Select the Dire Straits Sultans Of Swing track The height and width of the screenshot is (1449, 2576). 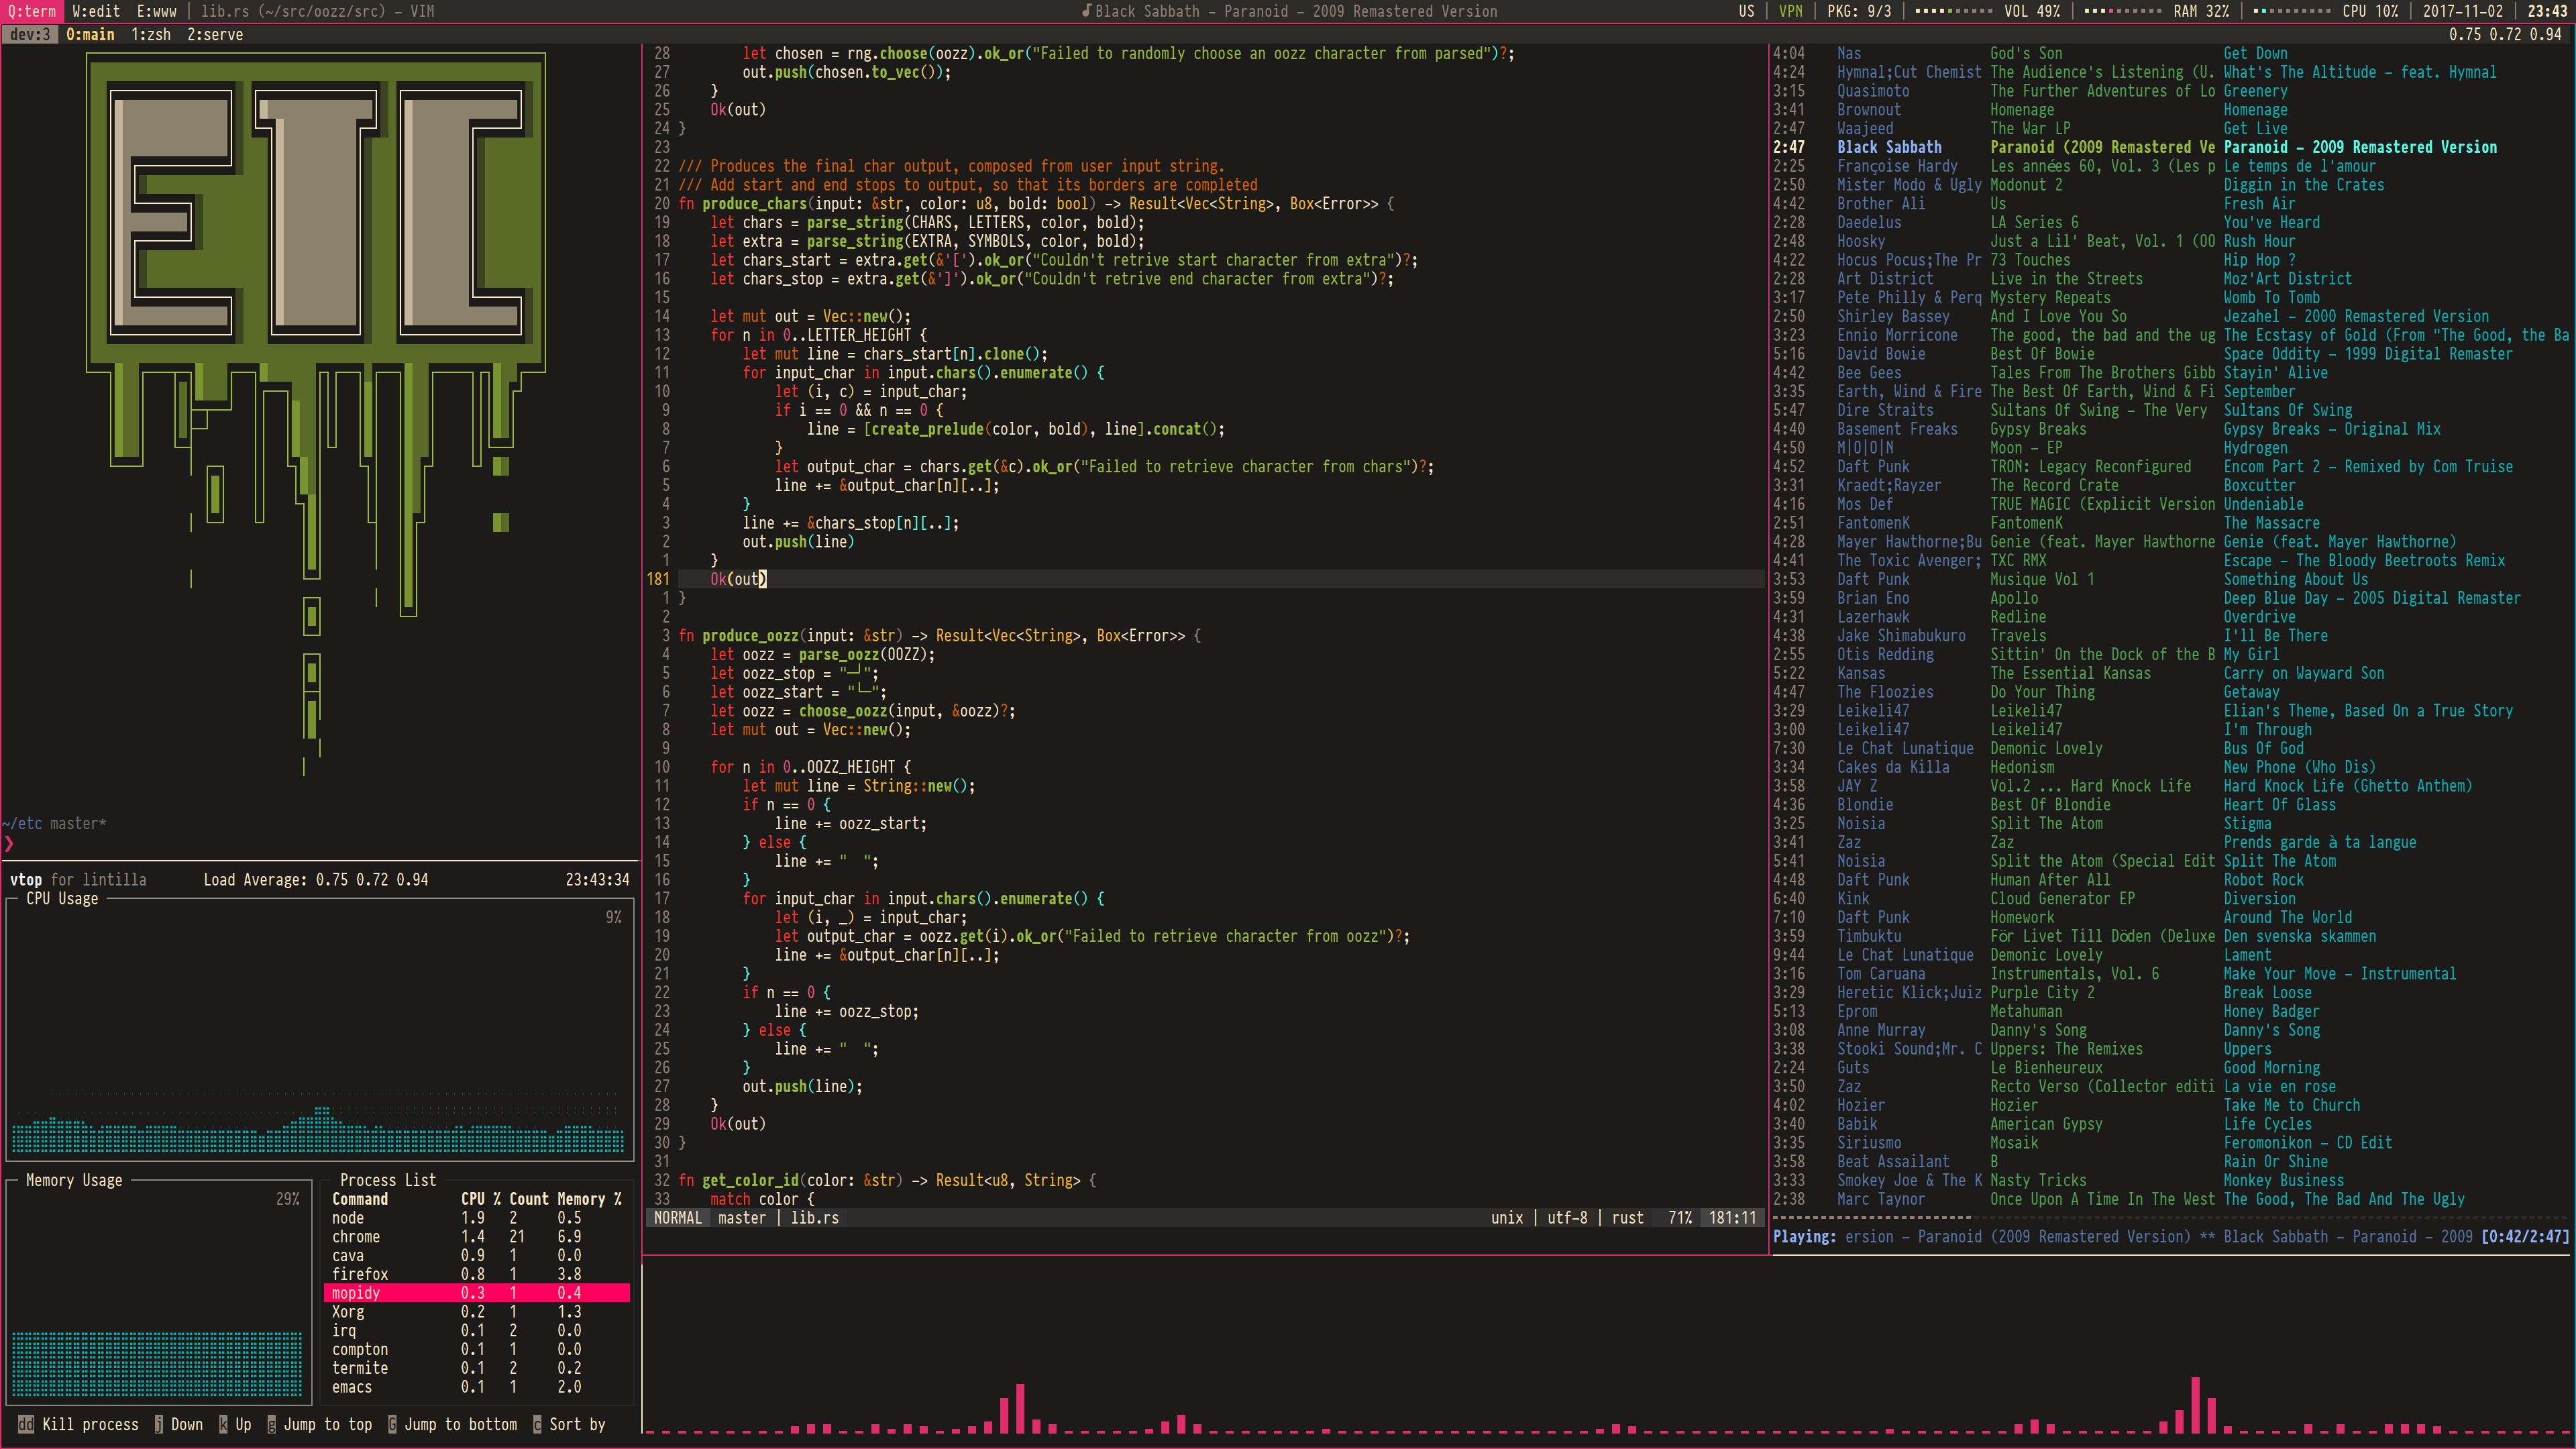[x=2170, y=410]
